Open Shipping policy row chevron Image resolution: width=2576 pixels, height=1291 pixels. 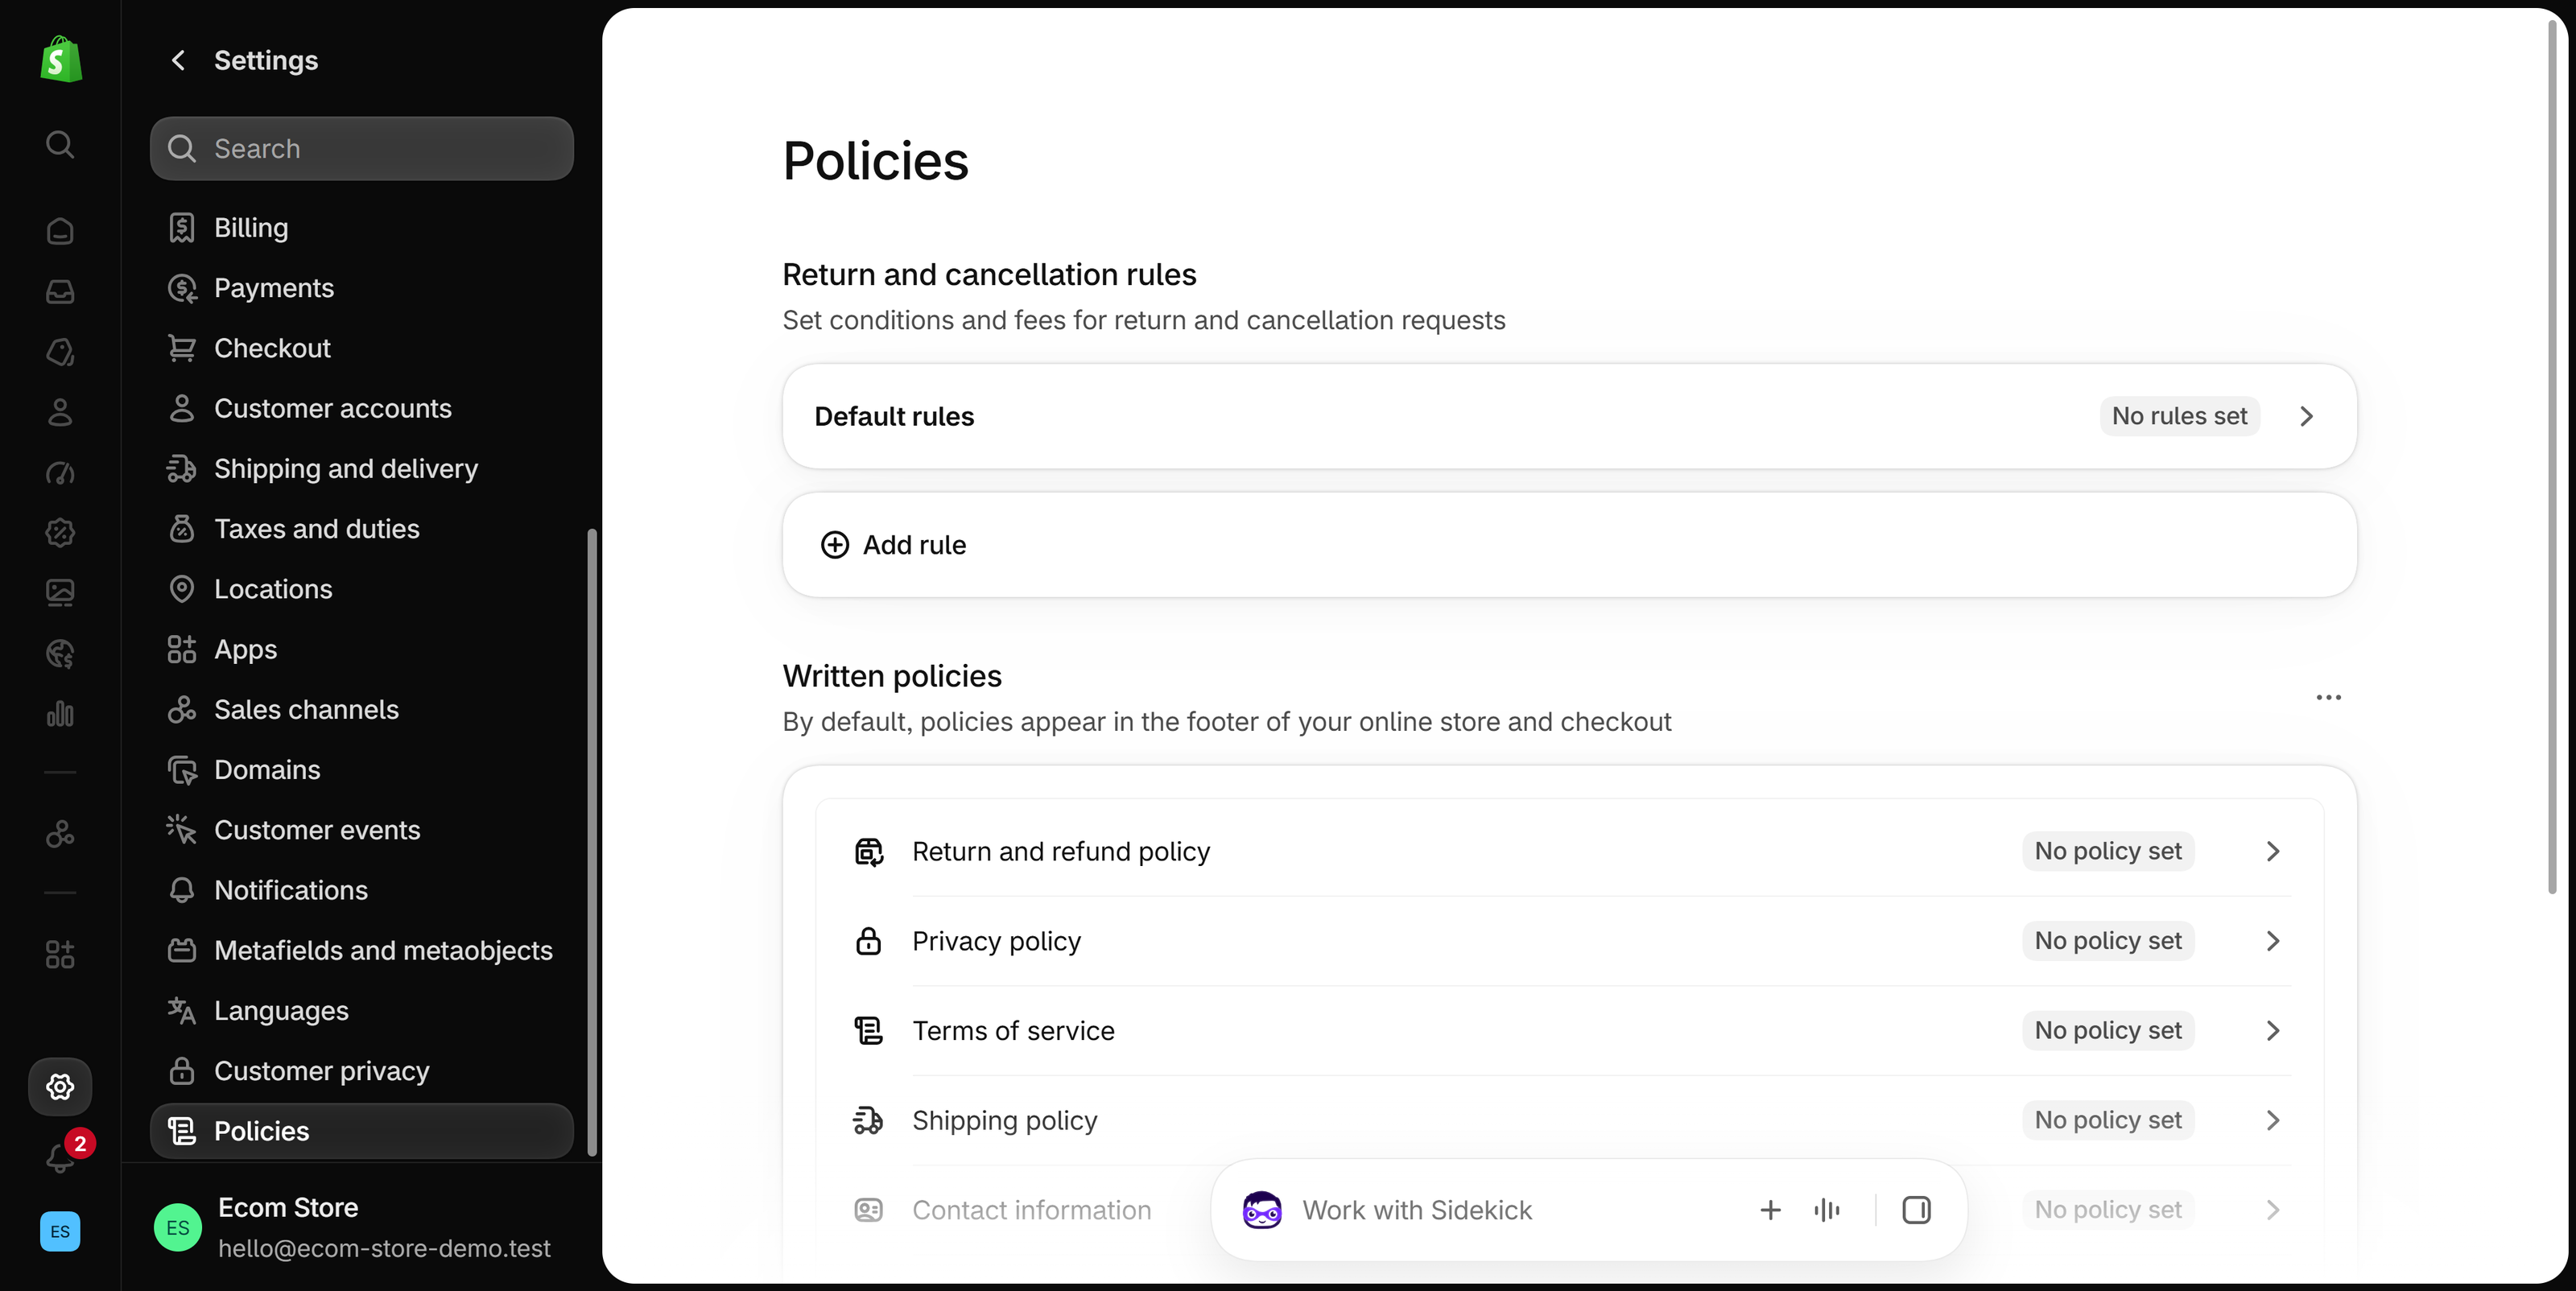pyautogui.click(x=2273, y=1120)
